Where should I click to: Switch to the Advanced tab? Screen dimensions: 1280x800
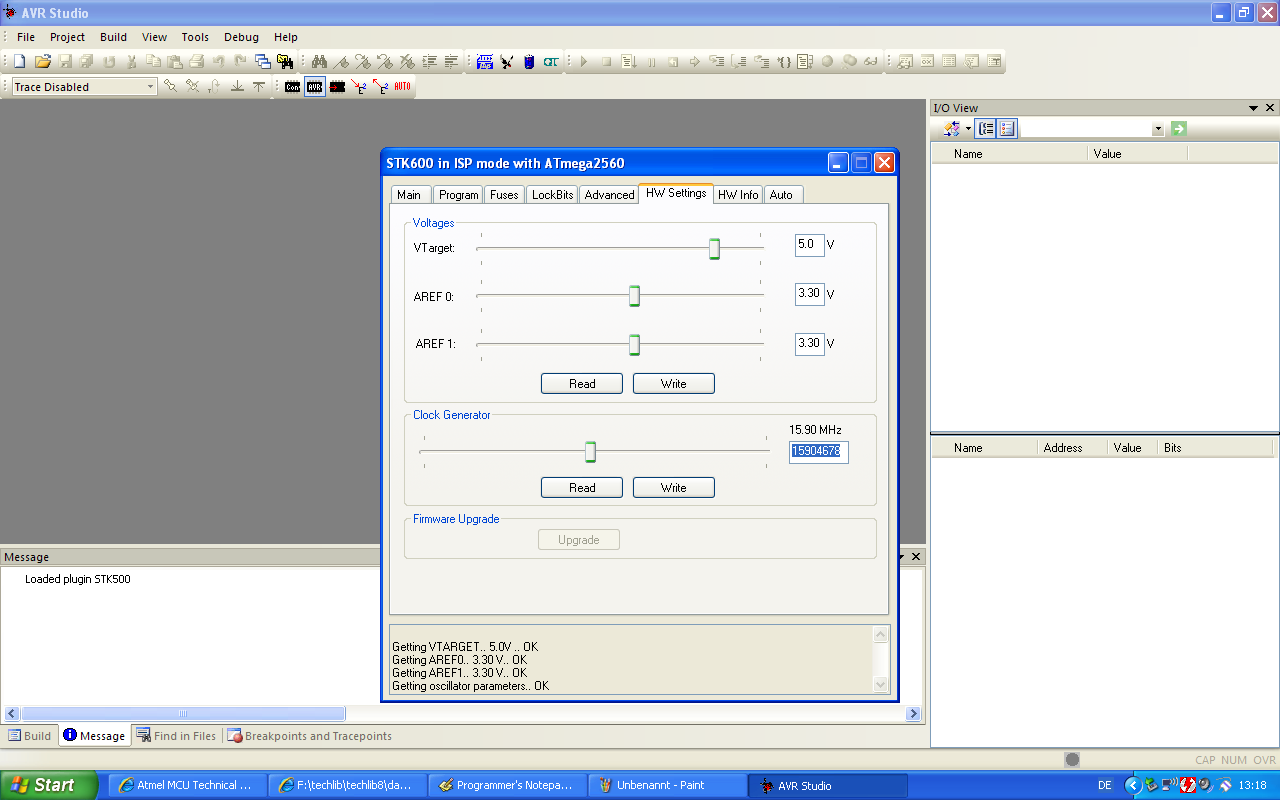(x=609, y=195)
